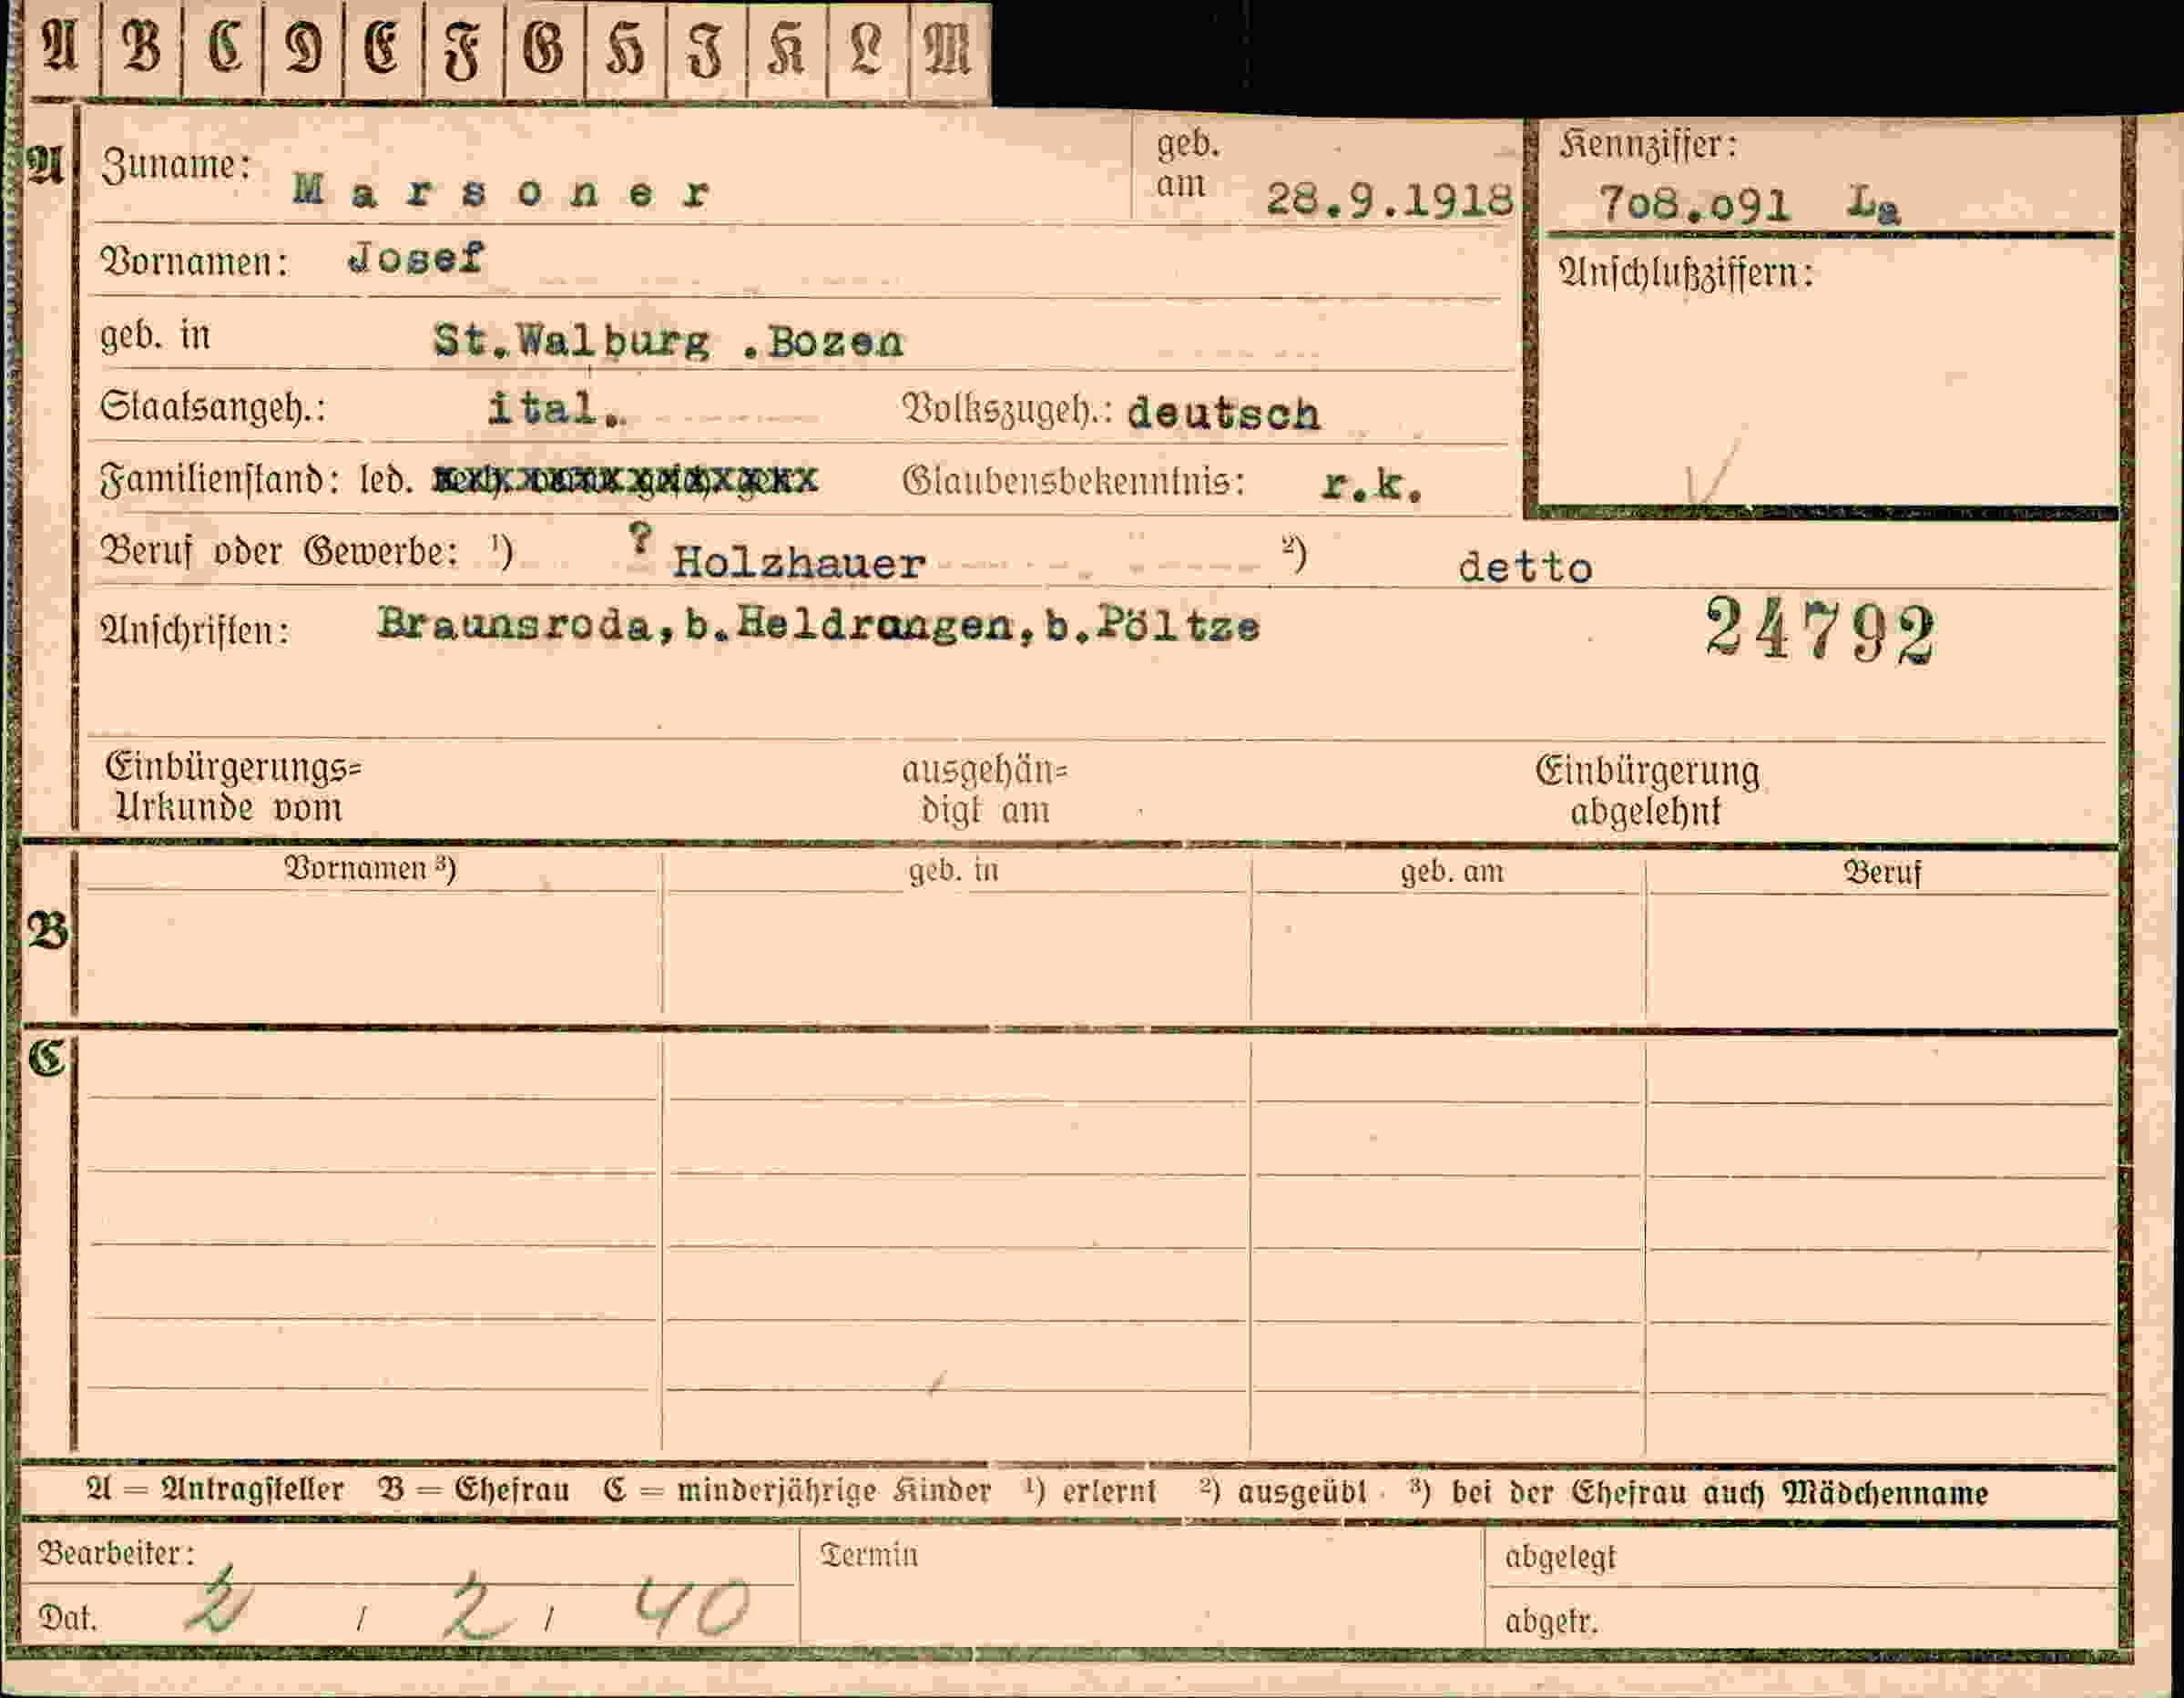Click the legend text B = Ehefrau
Viewport: 2184px width, 1698px height.
point(474,1489)
